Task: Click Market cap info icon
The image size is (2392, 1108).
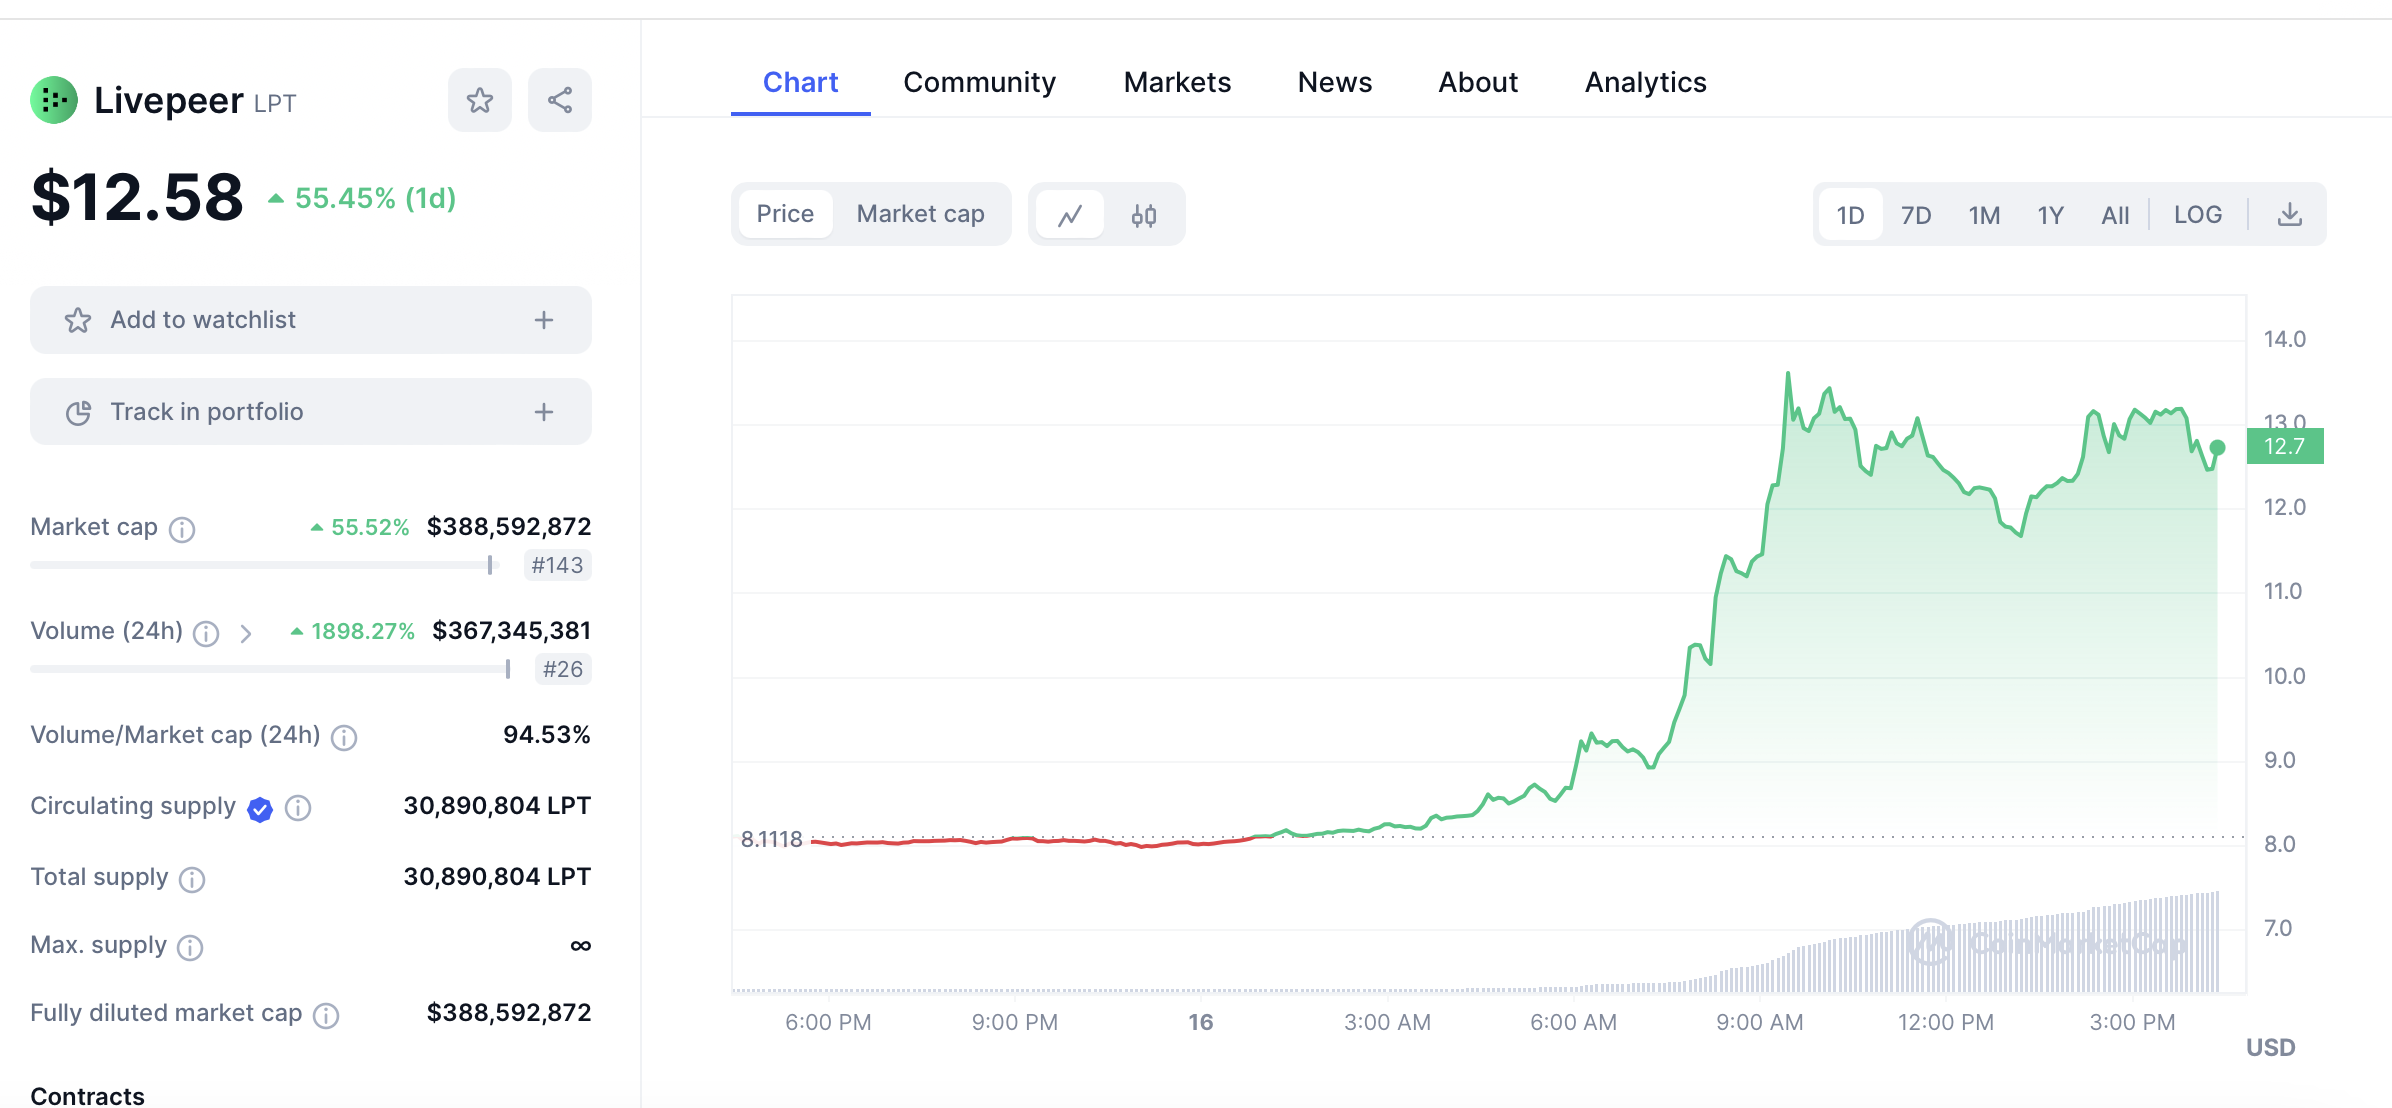Action: (182, 529)
